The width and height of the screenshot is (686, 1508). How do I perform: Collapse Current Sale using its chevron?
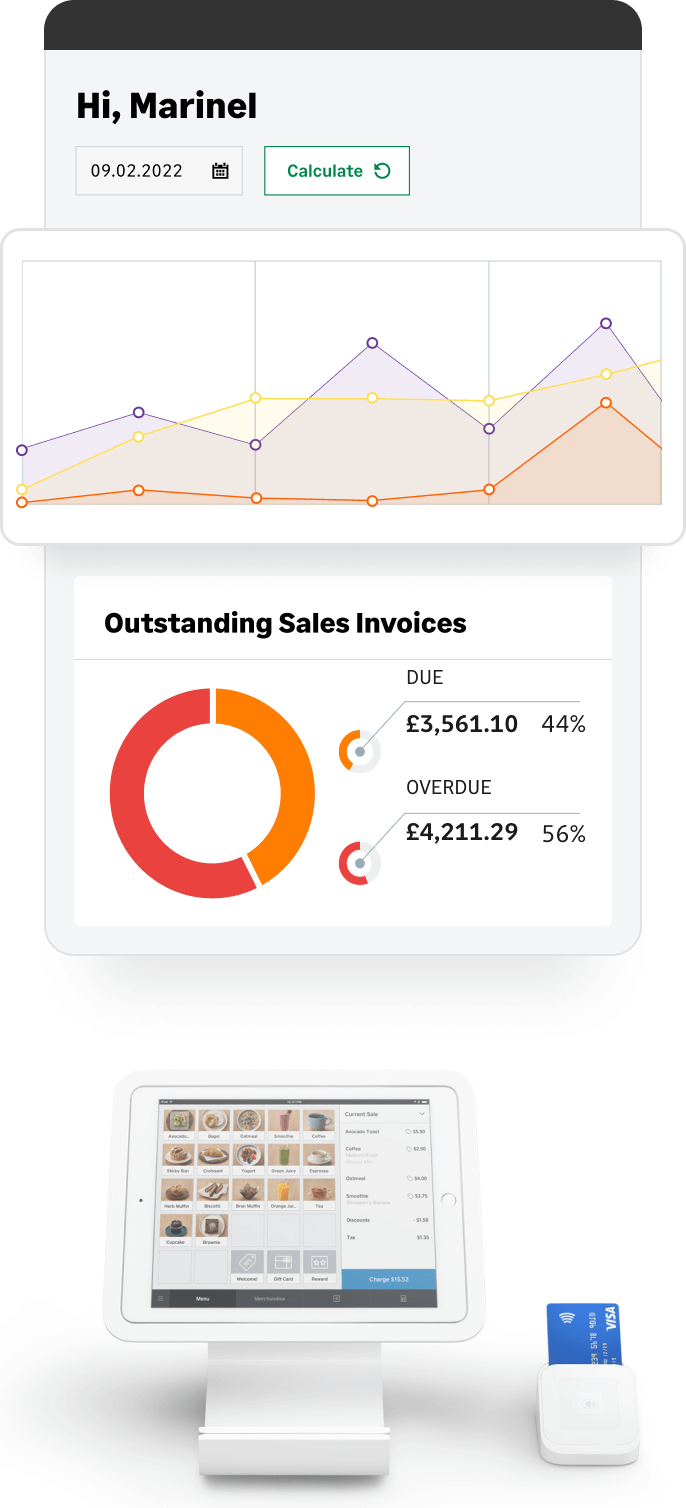423,1115
